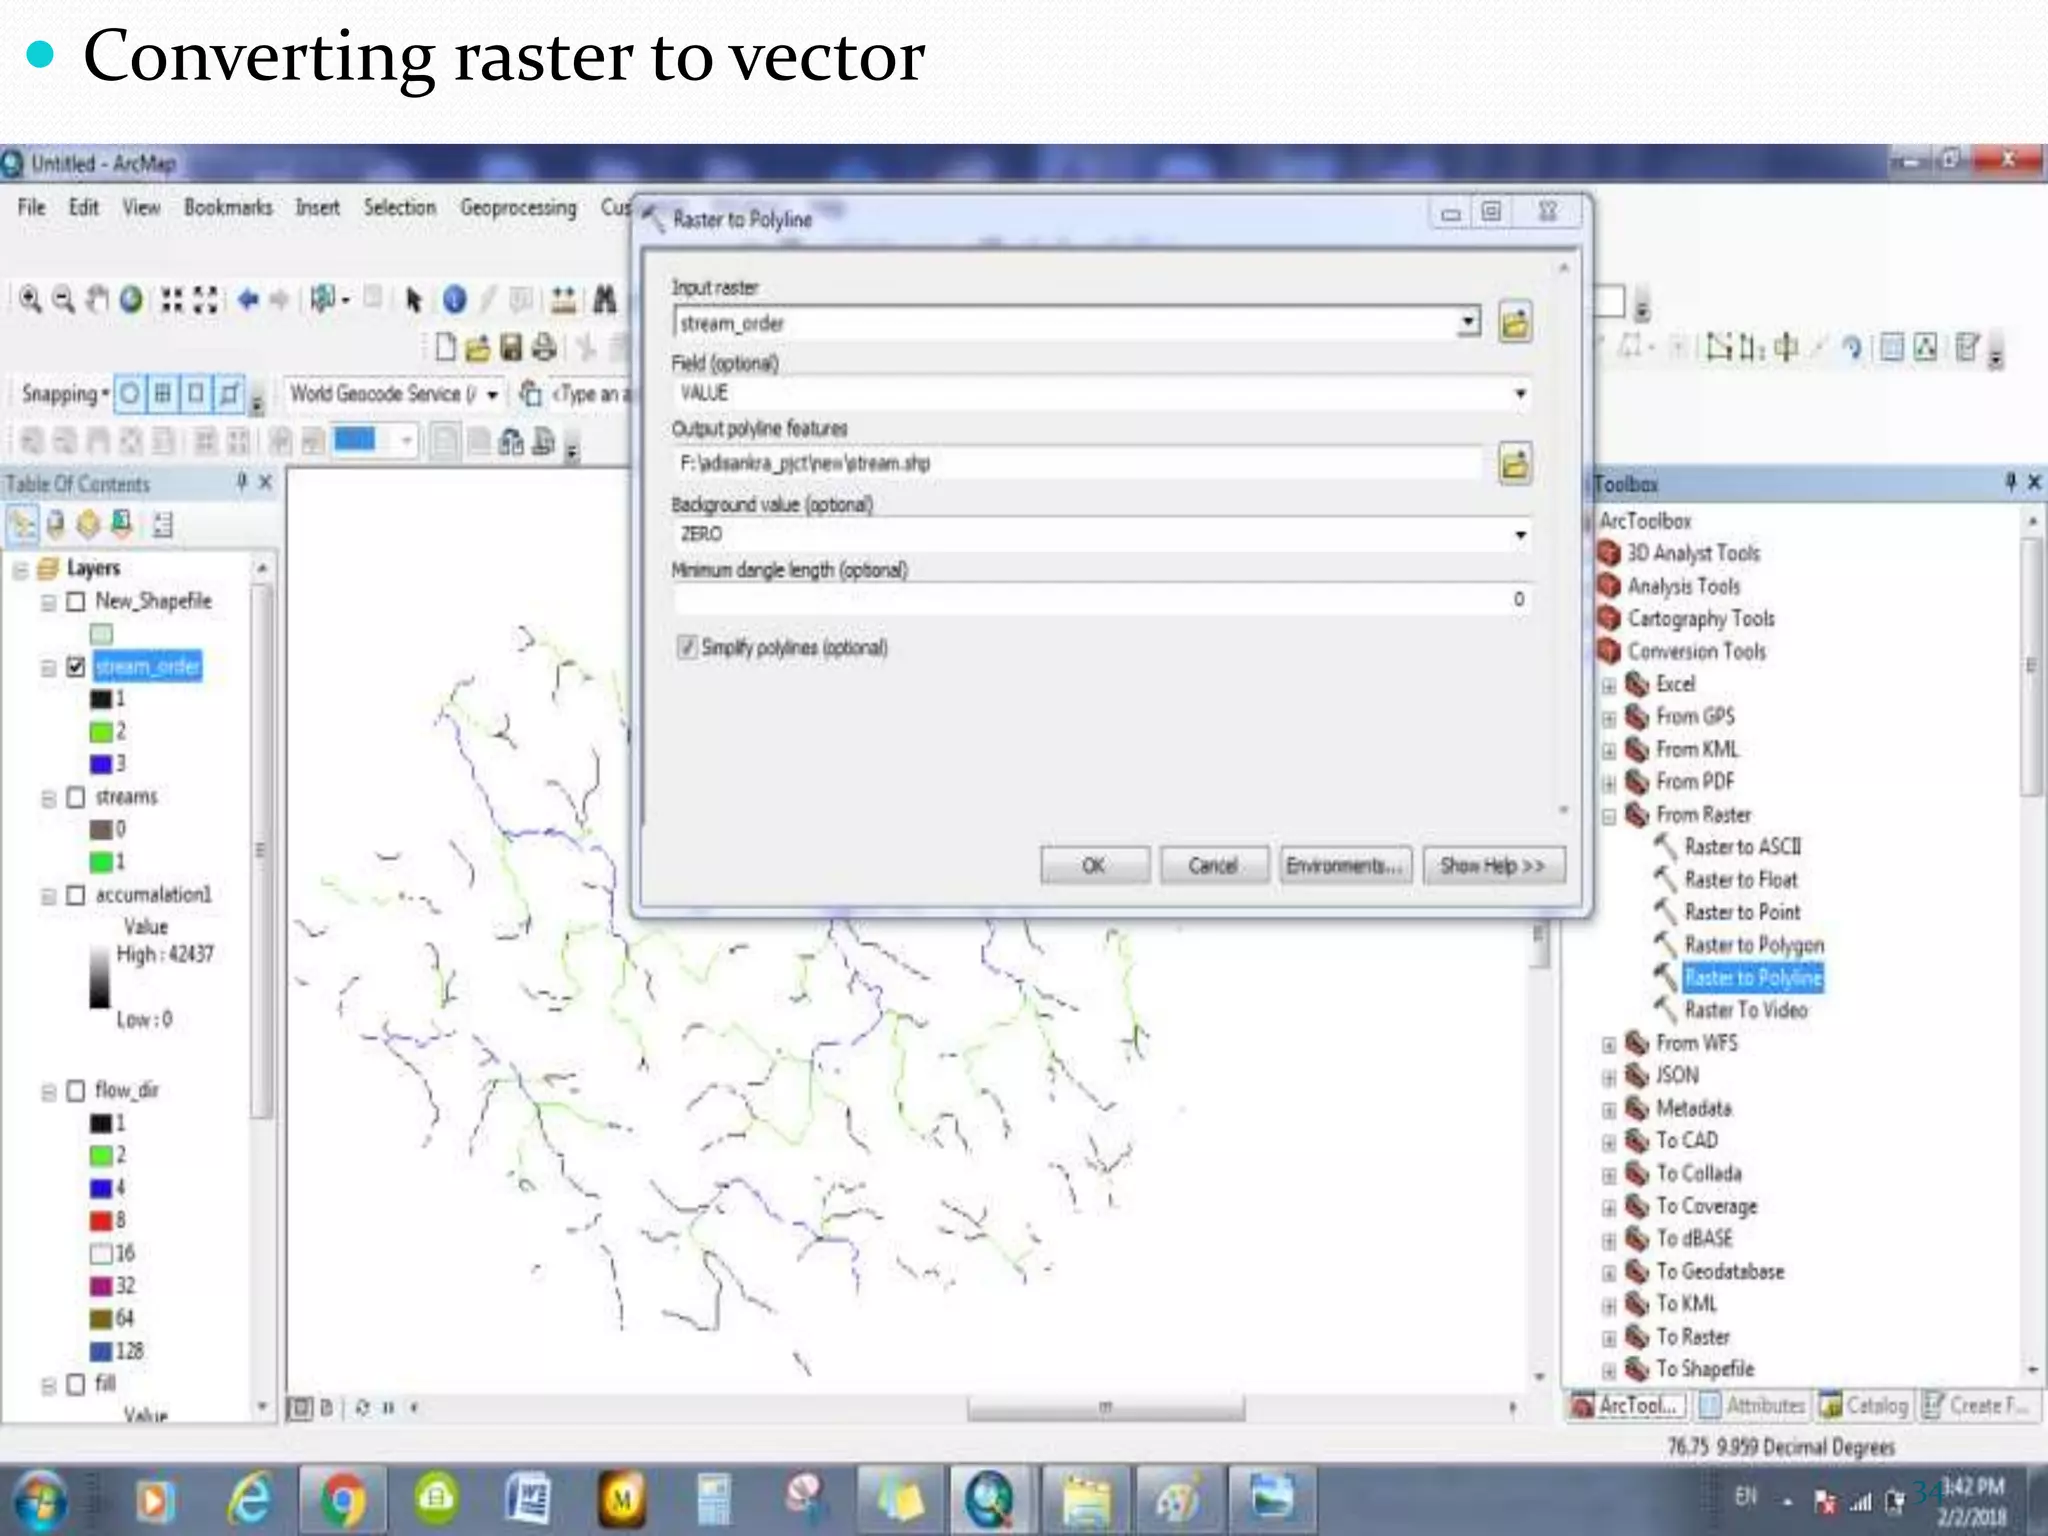Open the Field VALUE dropdown

(x=1520, y=393)
